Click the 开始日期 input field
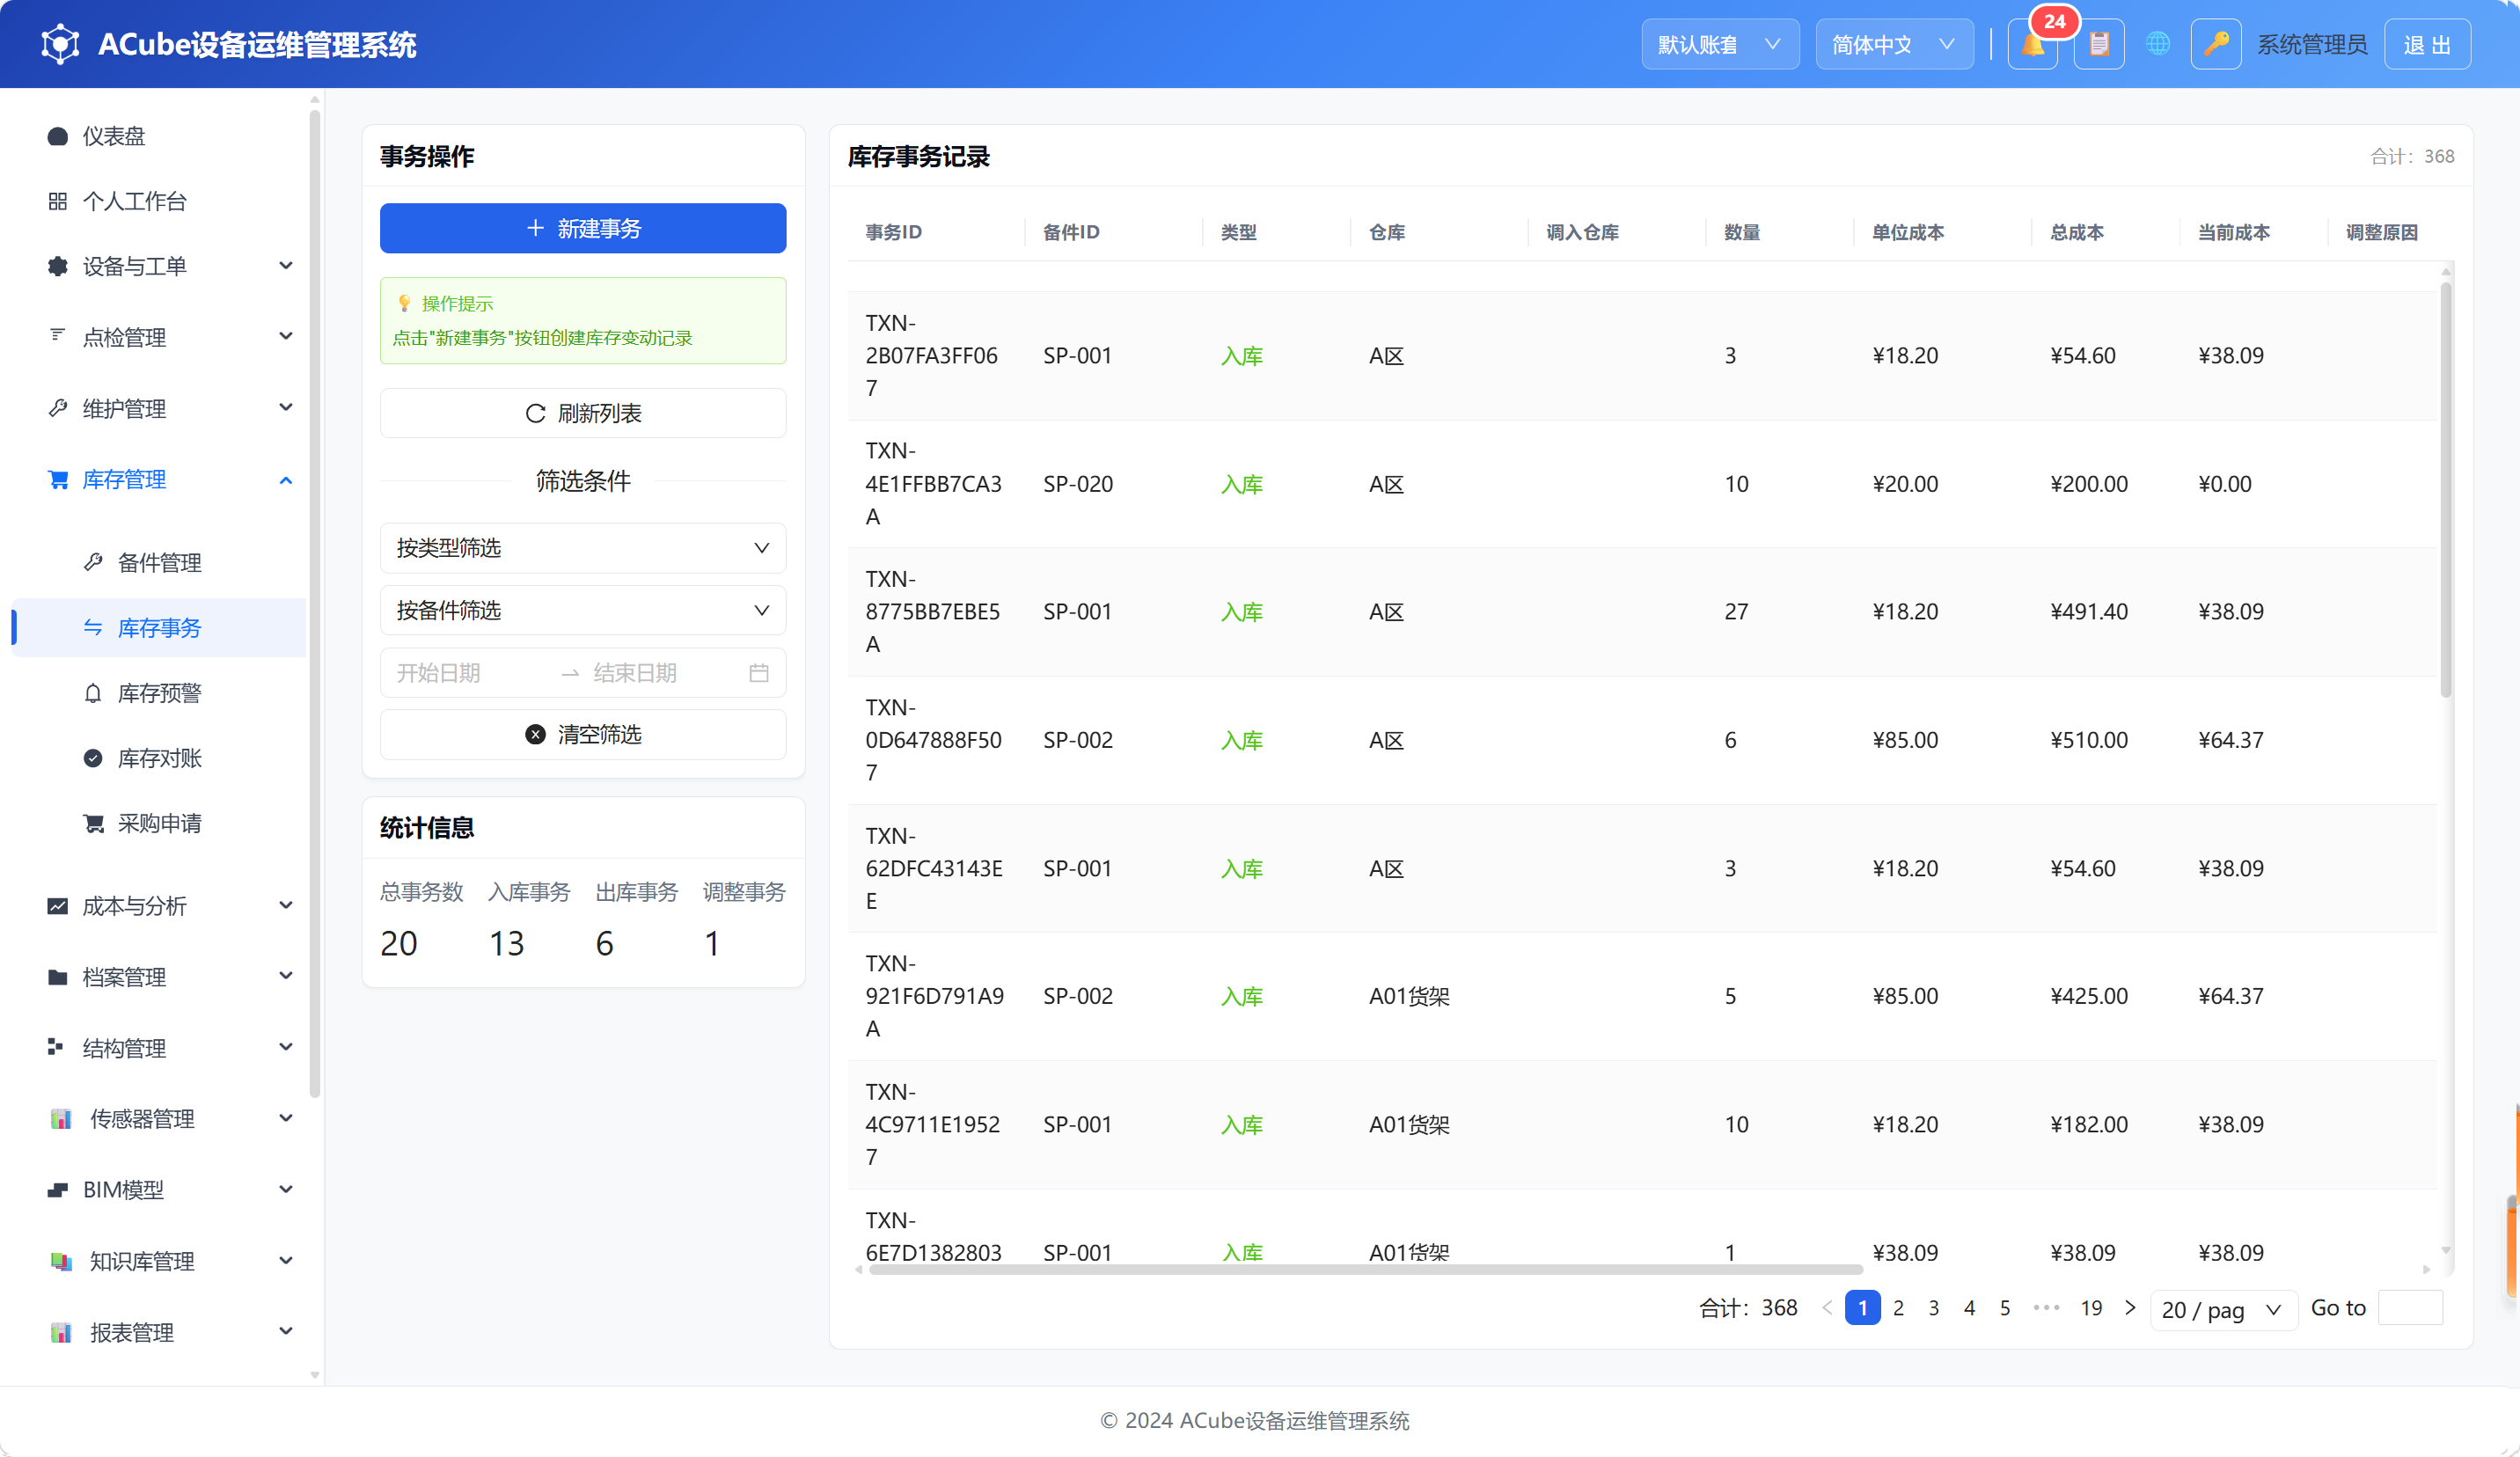The height and width of the screenshot is (1457, 2520). [470, 673]
